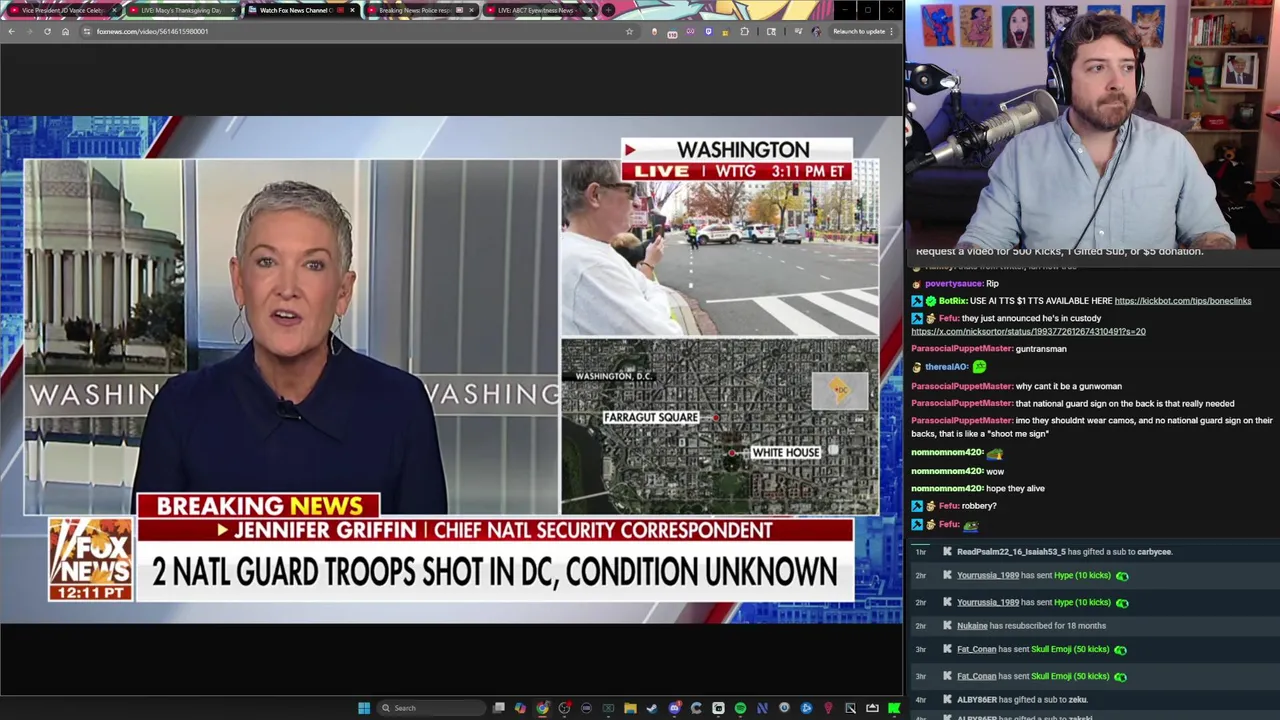Open the kickbot.com/tips/boneclinks link in chat

1182,301
